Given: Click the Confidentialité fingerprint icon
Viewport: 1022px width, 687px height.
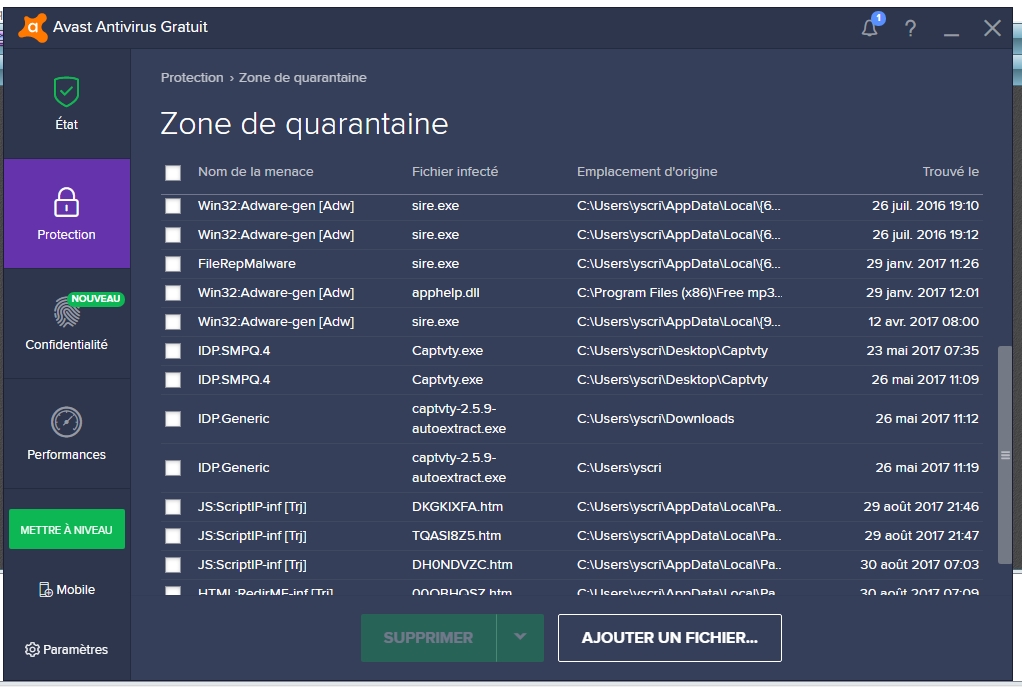Looking at the screenshot, I should click(x=66, y=312).
